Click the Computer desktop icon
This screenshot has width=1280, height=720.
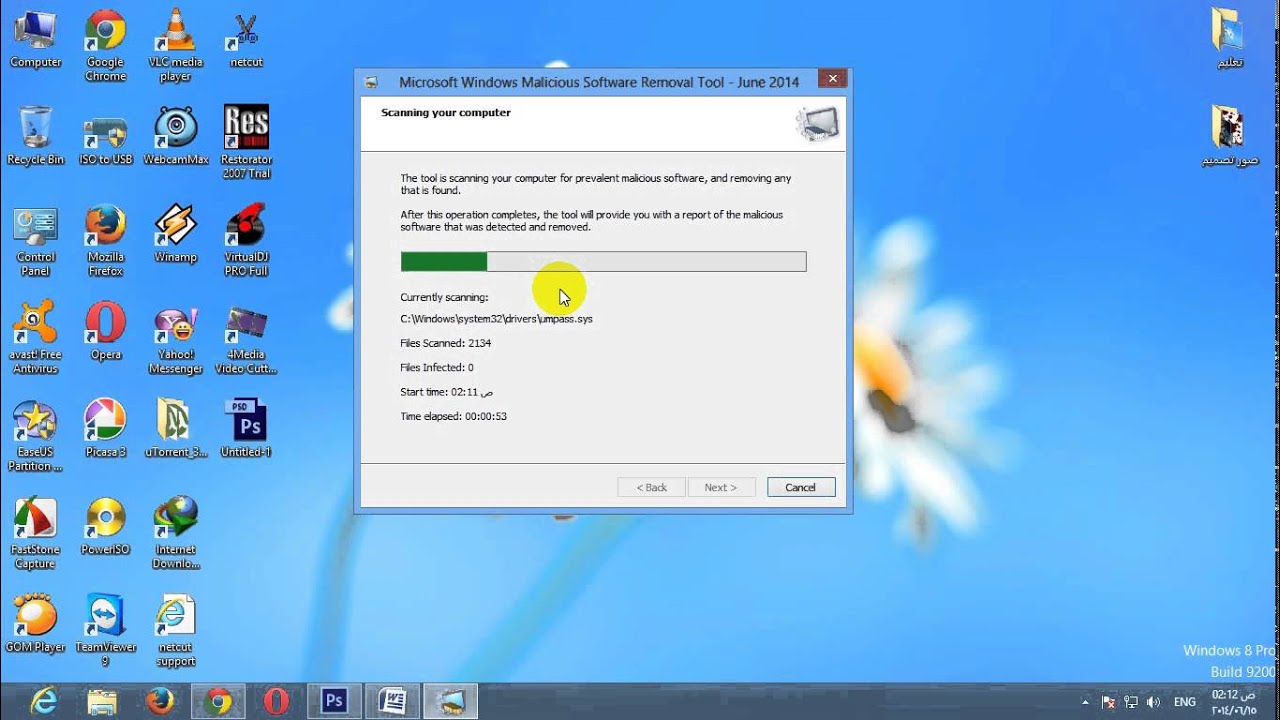point(35,40)
